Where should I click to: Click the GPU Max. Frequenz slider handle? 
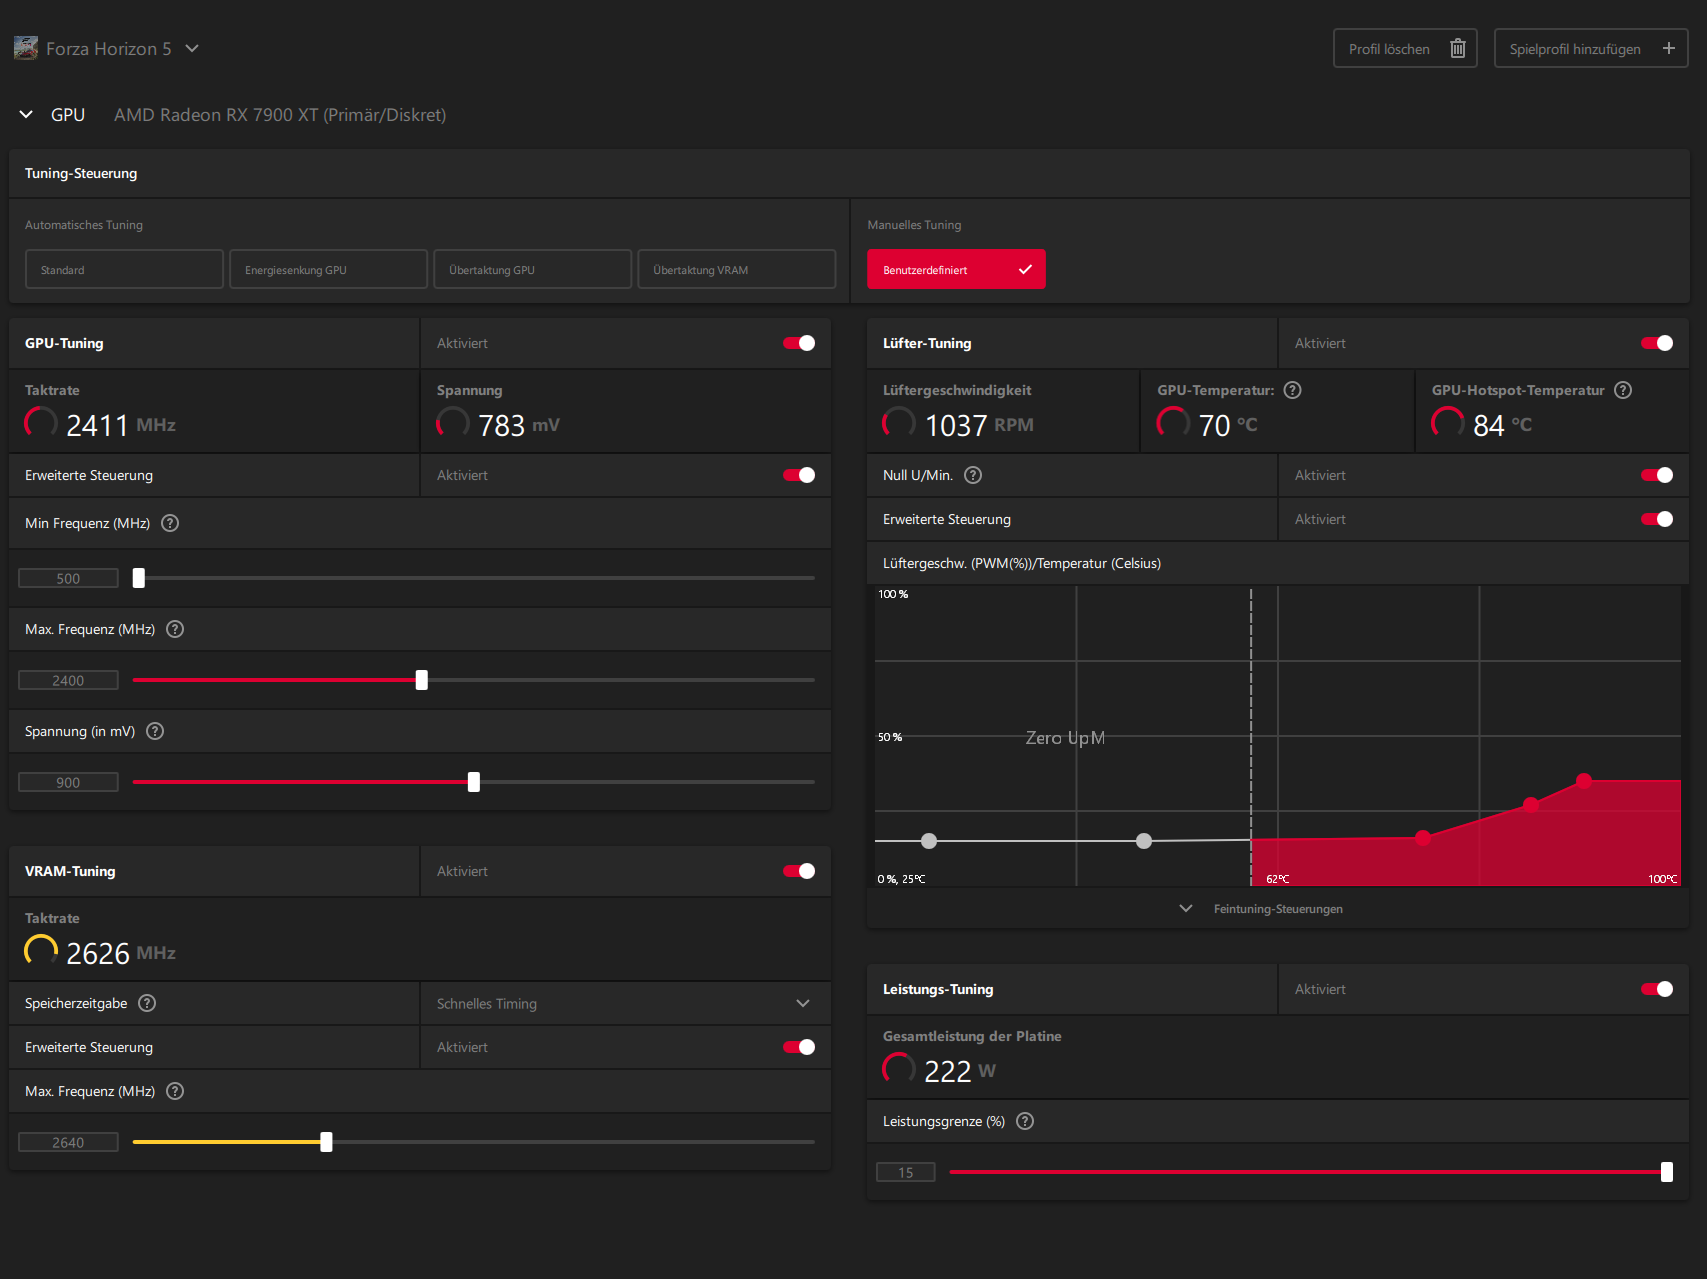pos(422,680)
